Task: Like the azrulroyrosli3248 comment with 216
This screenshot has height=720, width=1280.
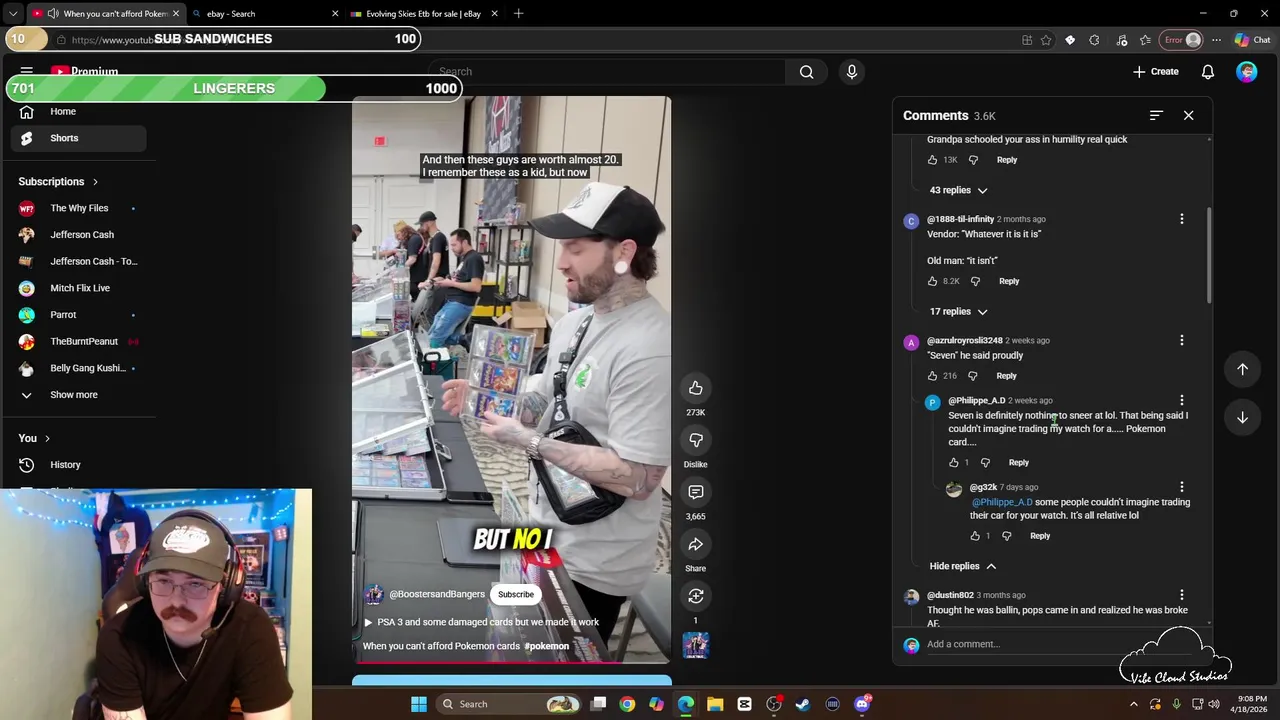Action: point(932,376)
